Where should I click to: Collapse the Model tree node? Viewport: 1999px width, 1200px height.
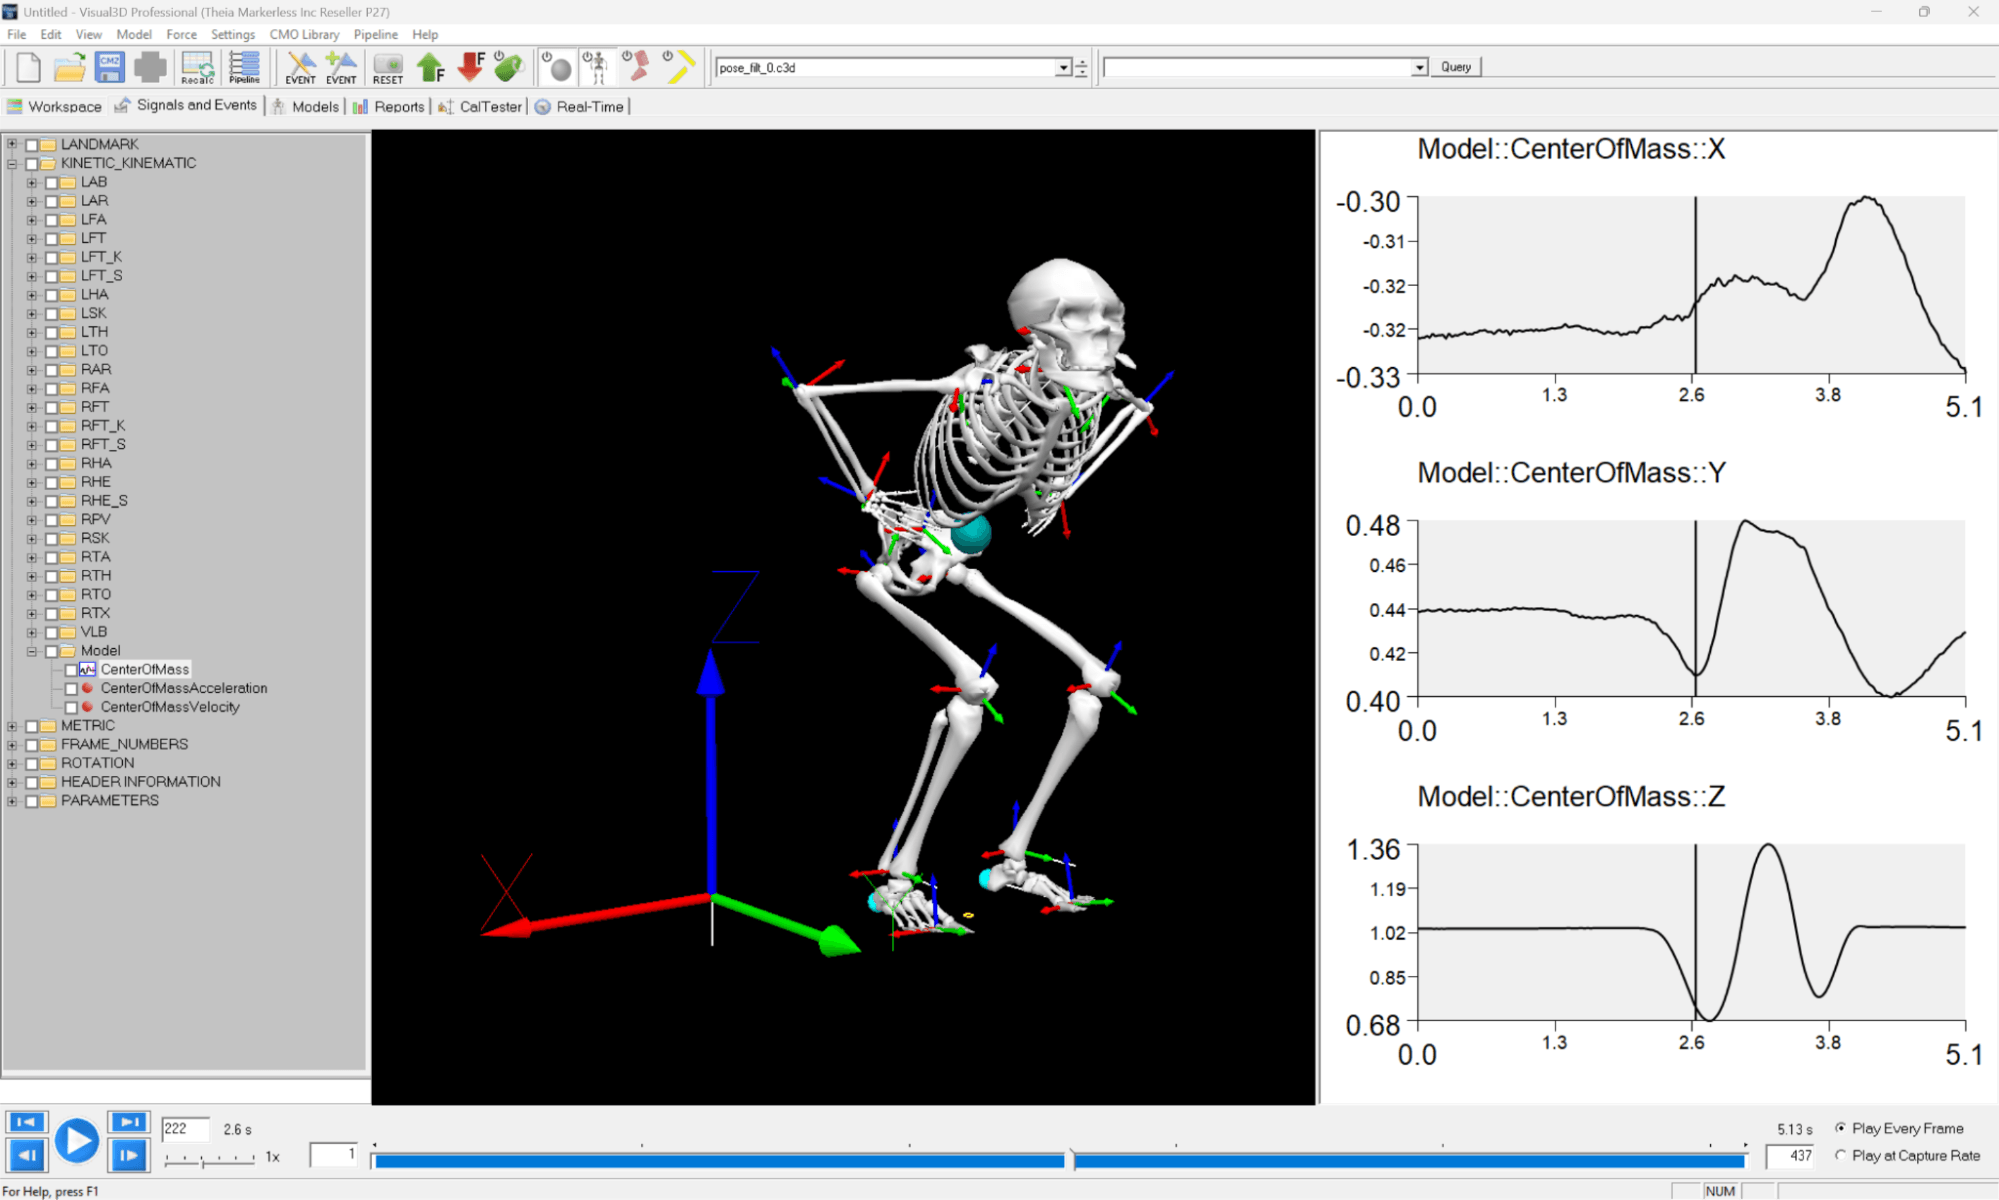pos(32,651)
